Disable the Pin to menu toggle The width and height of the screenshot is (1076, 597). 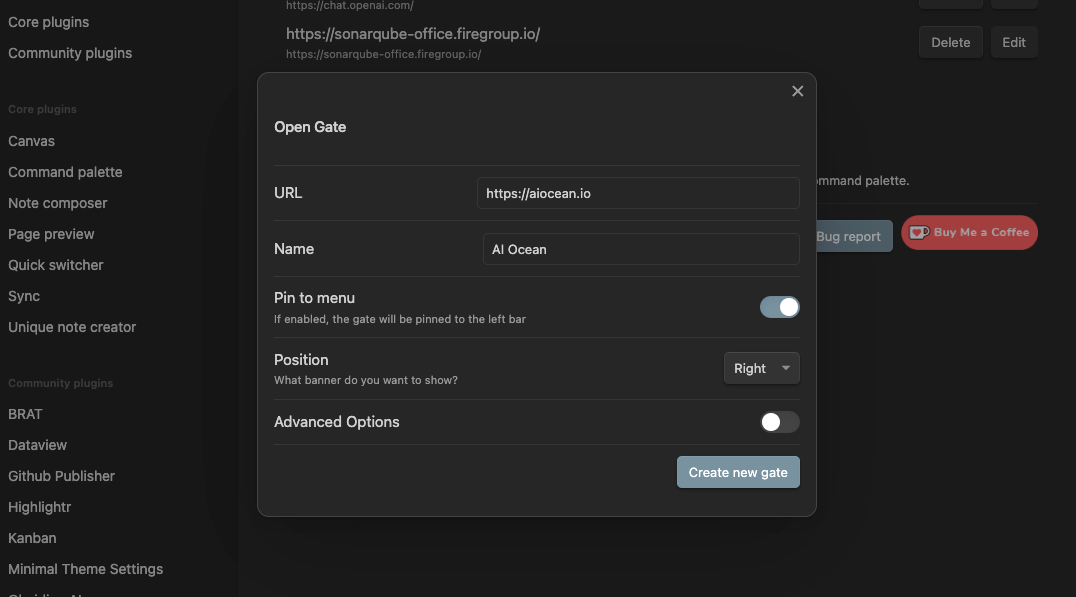point(779,307)
